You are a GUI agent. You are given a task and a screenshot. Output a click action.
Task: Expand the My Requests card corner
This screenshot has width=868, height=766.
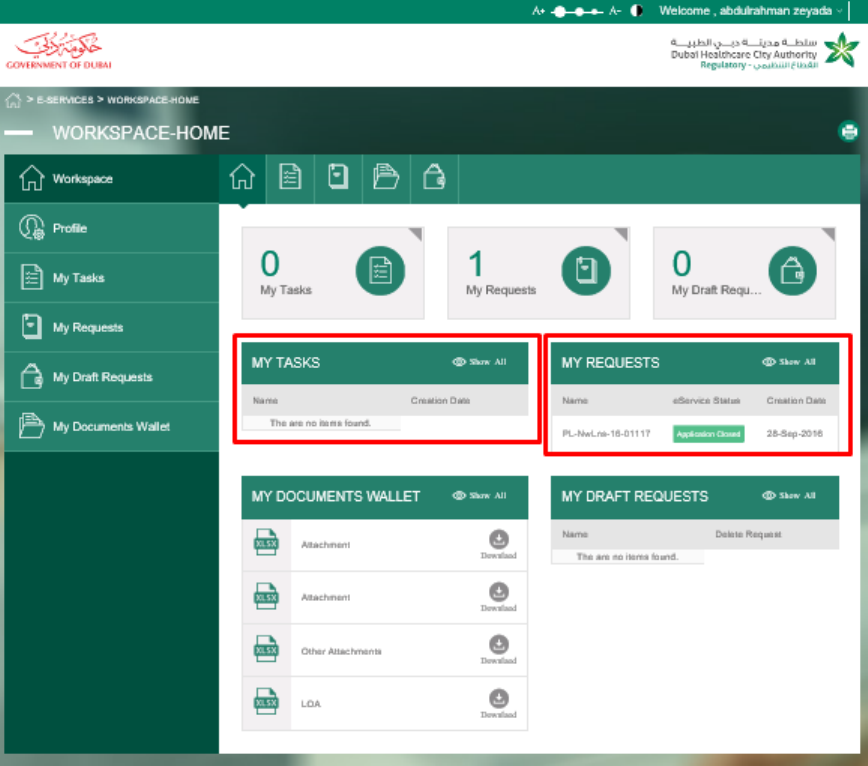point(623,233)
